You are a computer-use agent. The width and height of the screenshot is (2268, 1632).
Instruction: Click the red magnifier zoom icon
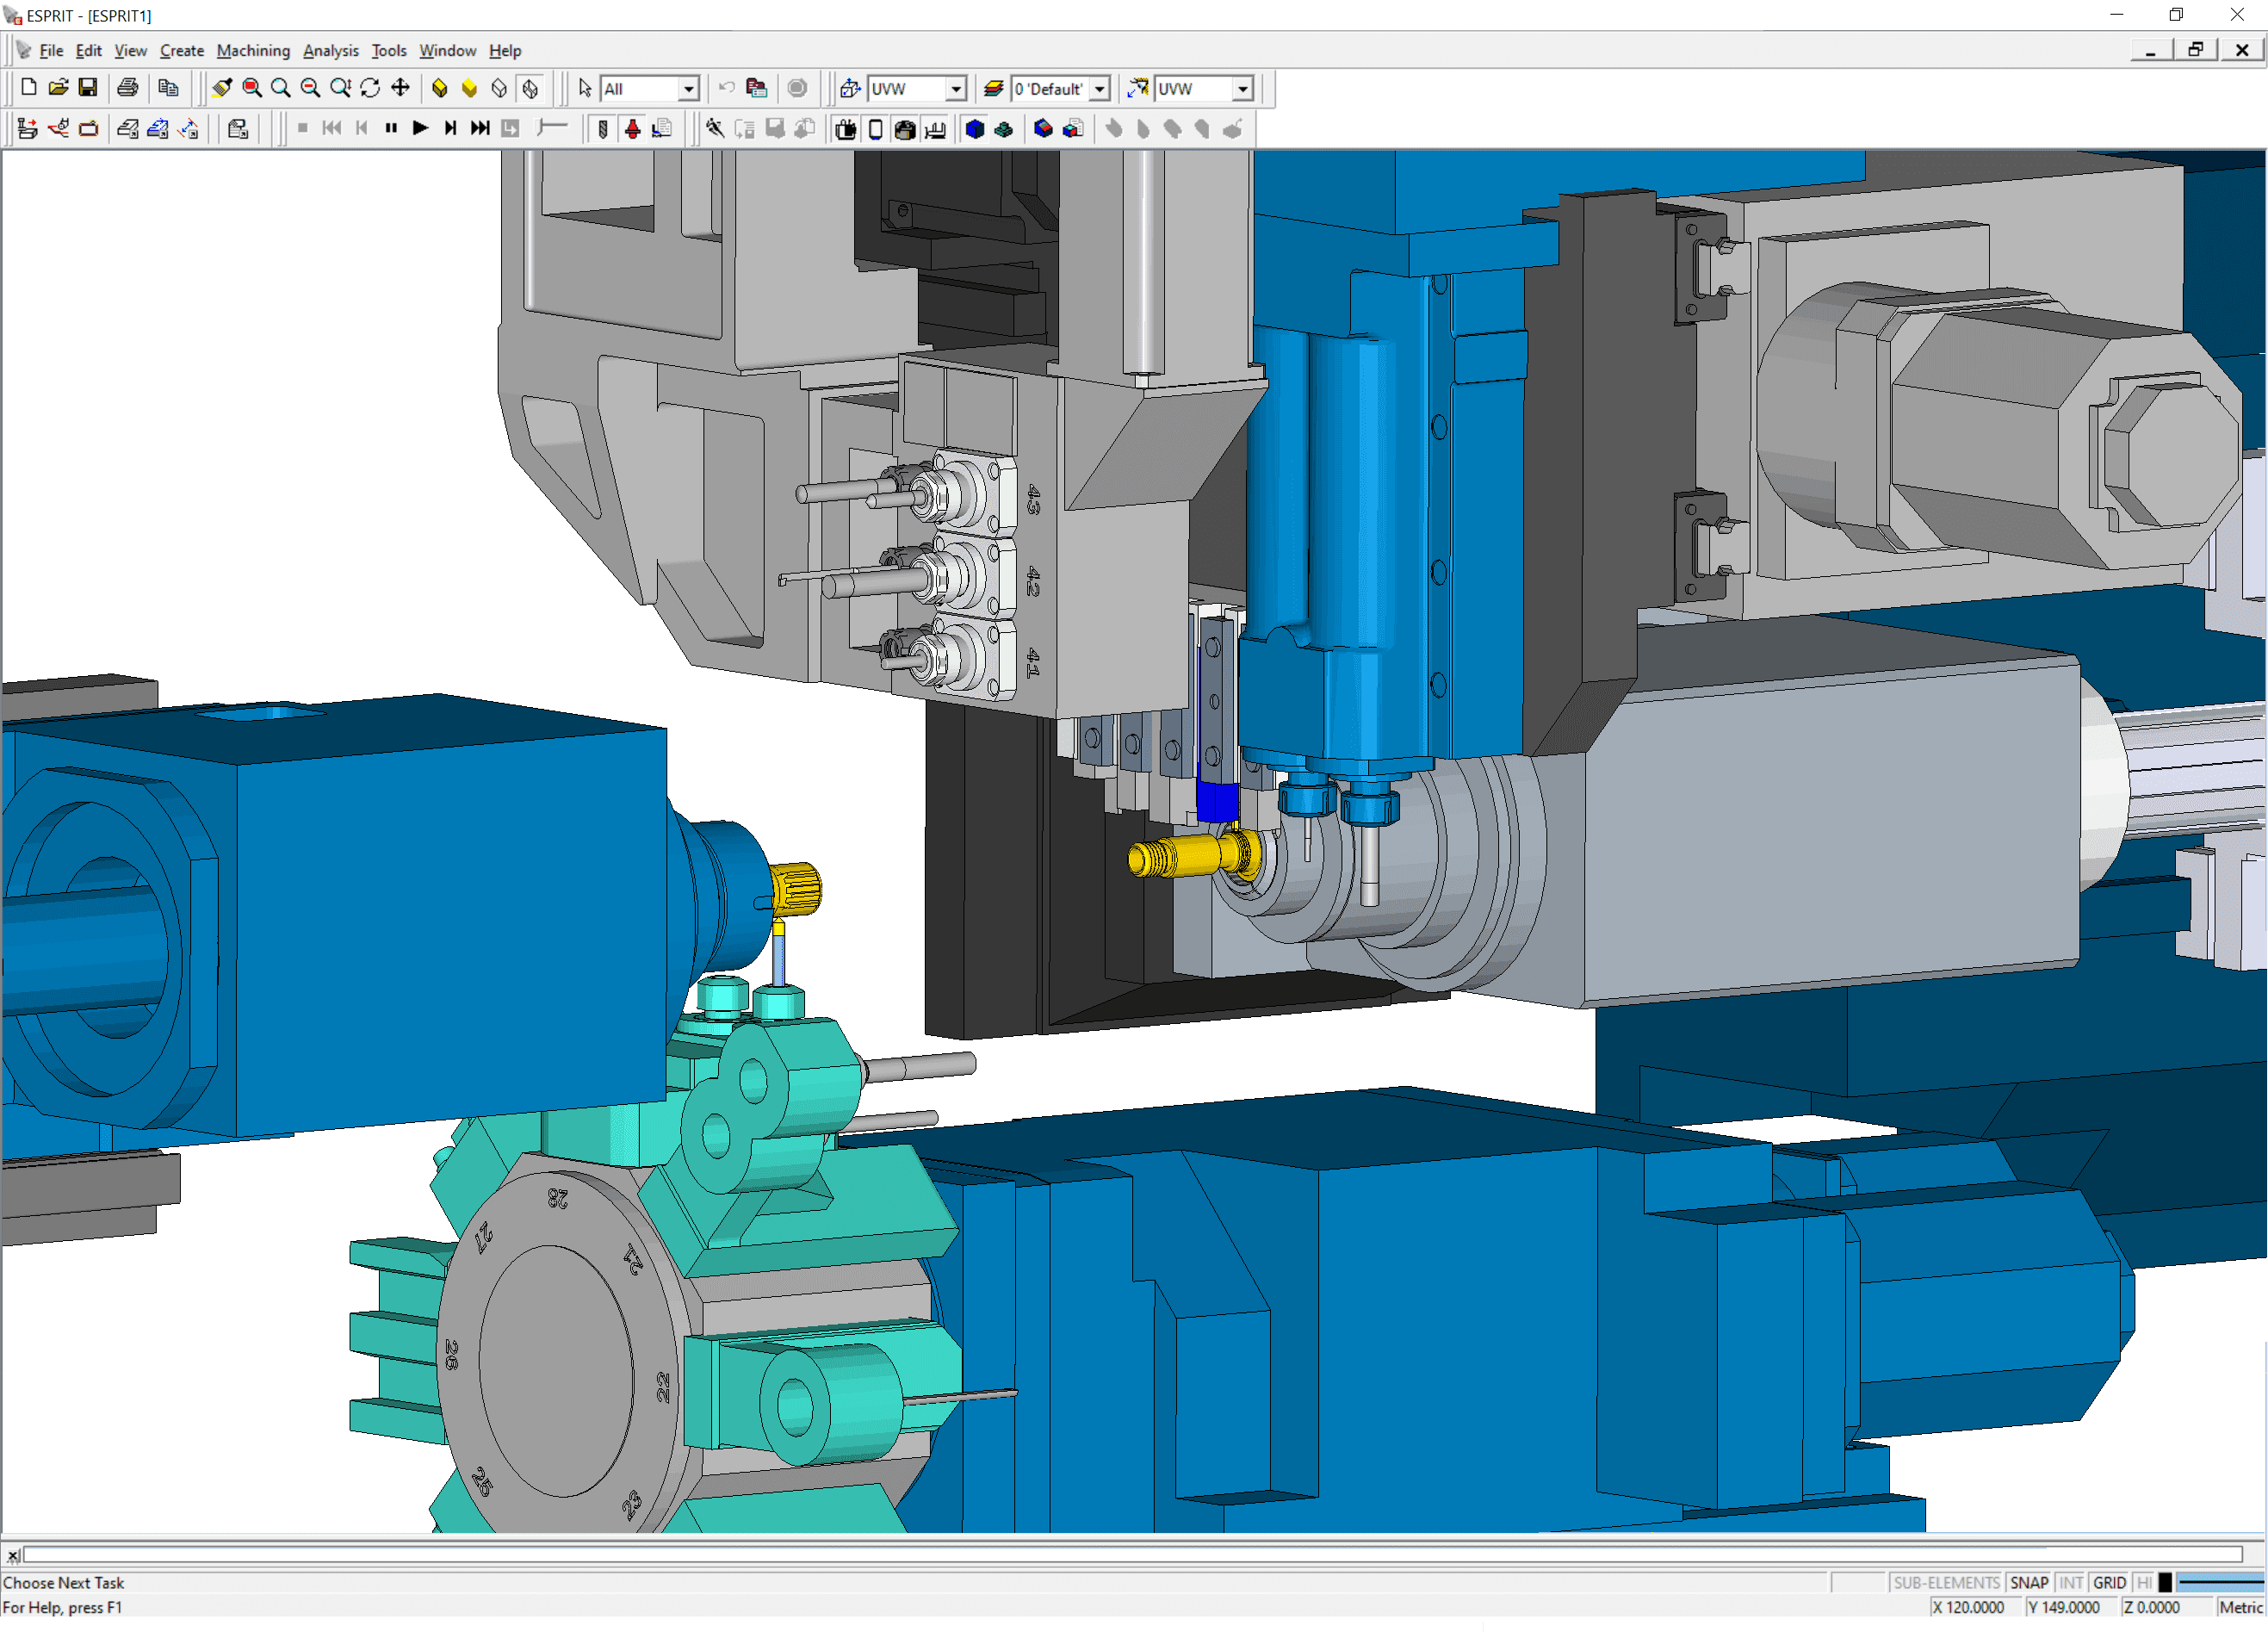click(252, 88)
